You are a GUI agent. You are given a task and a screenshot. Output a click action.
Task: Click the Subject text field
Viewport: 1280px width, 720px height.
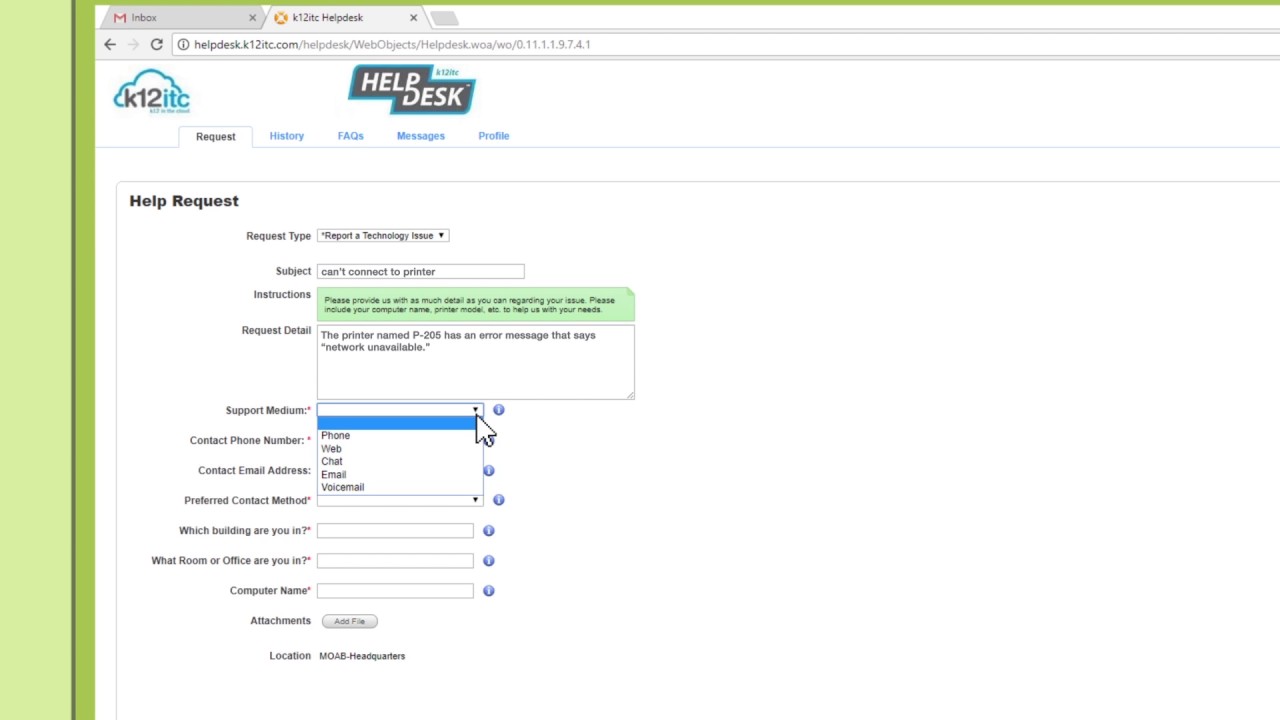coord(420,271)
